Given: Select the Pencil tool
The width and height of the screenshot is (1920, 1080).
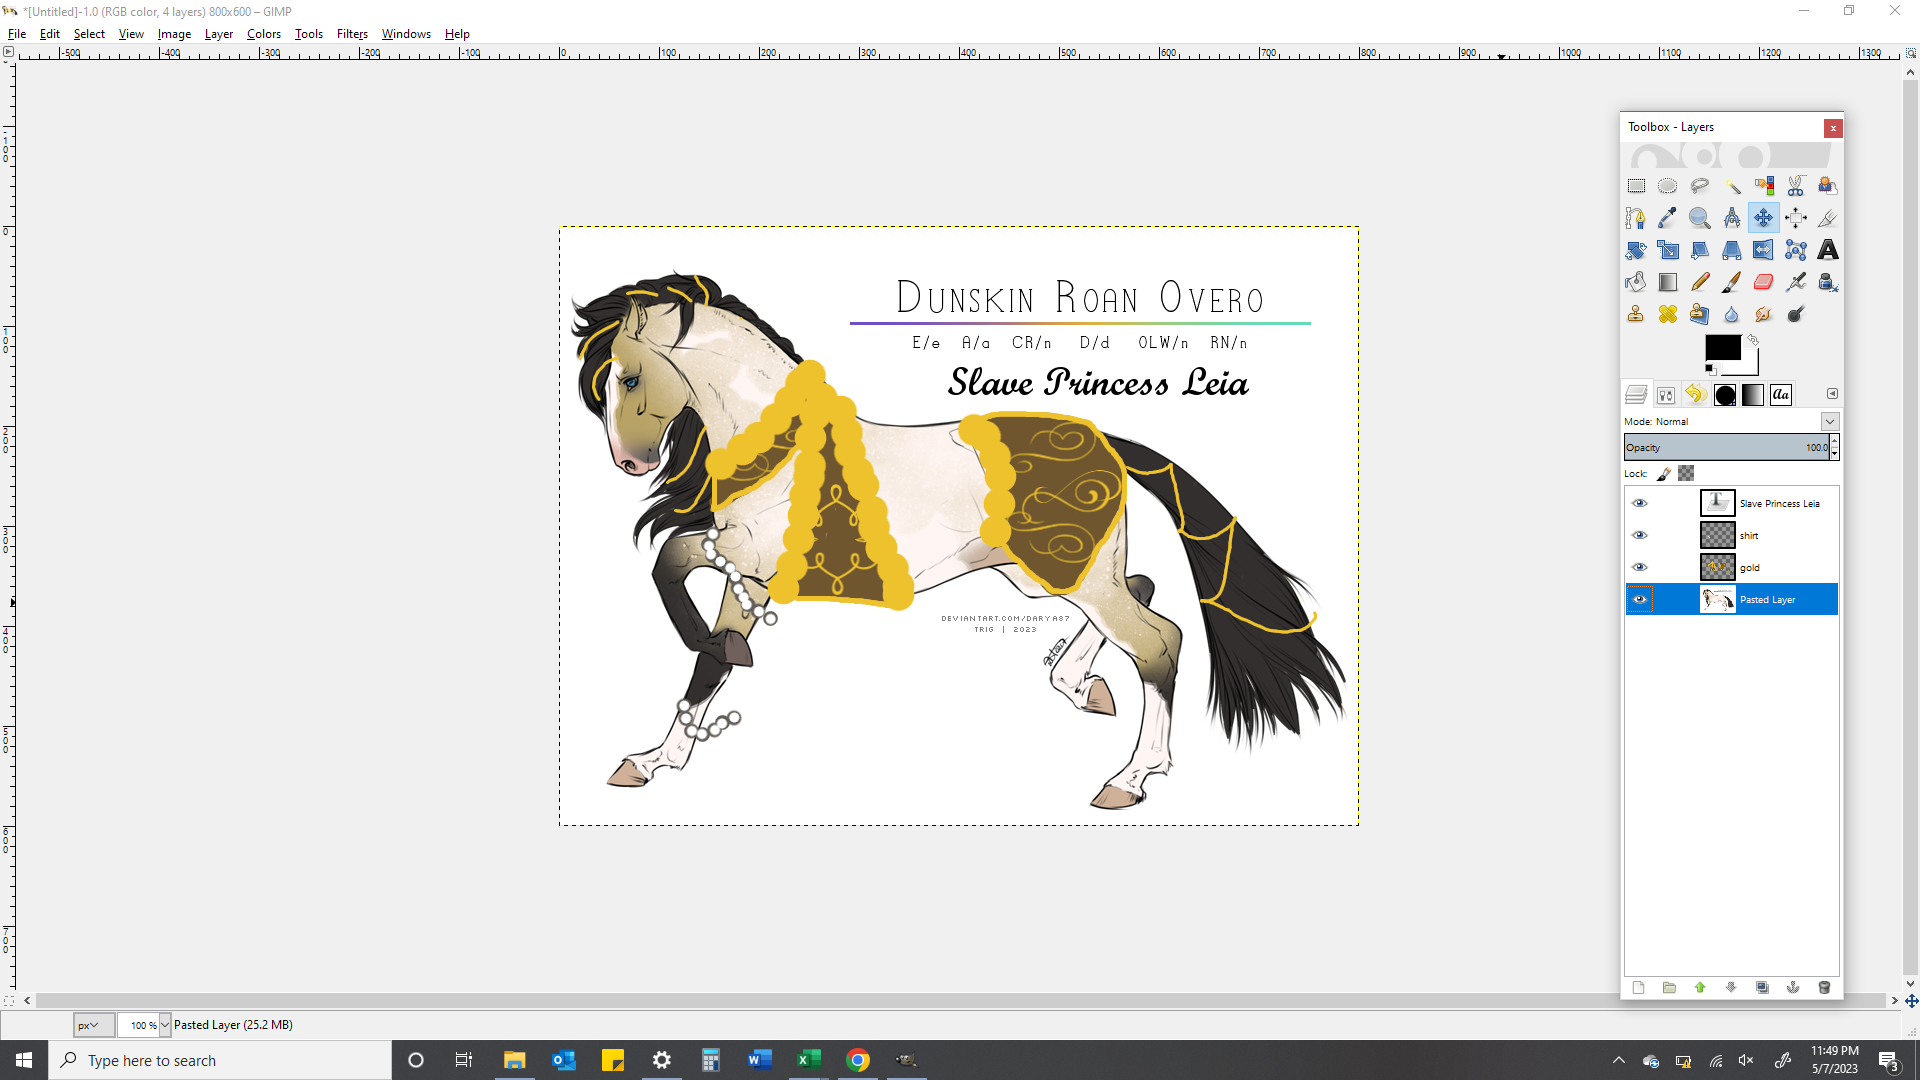Looking at the screenshot, I should (x=1700, y=282).
